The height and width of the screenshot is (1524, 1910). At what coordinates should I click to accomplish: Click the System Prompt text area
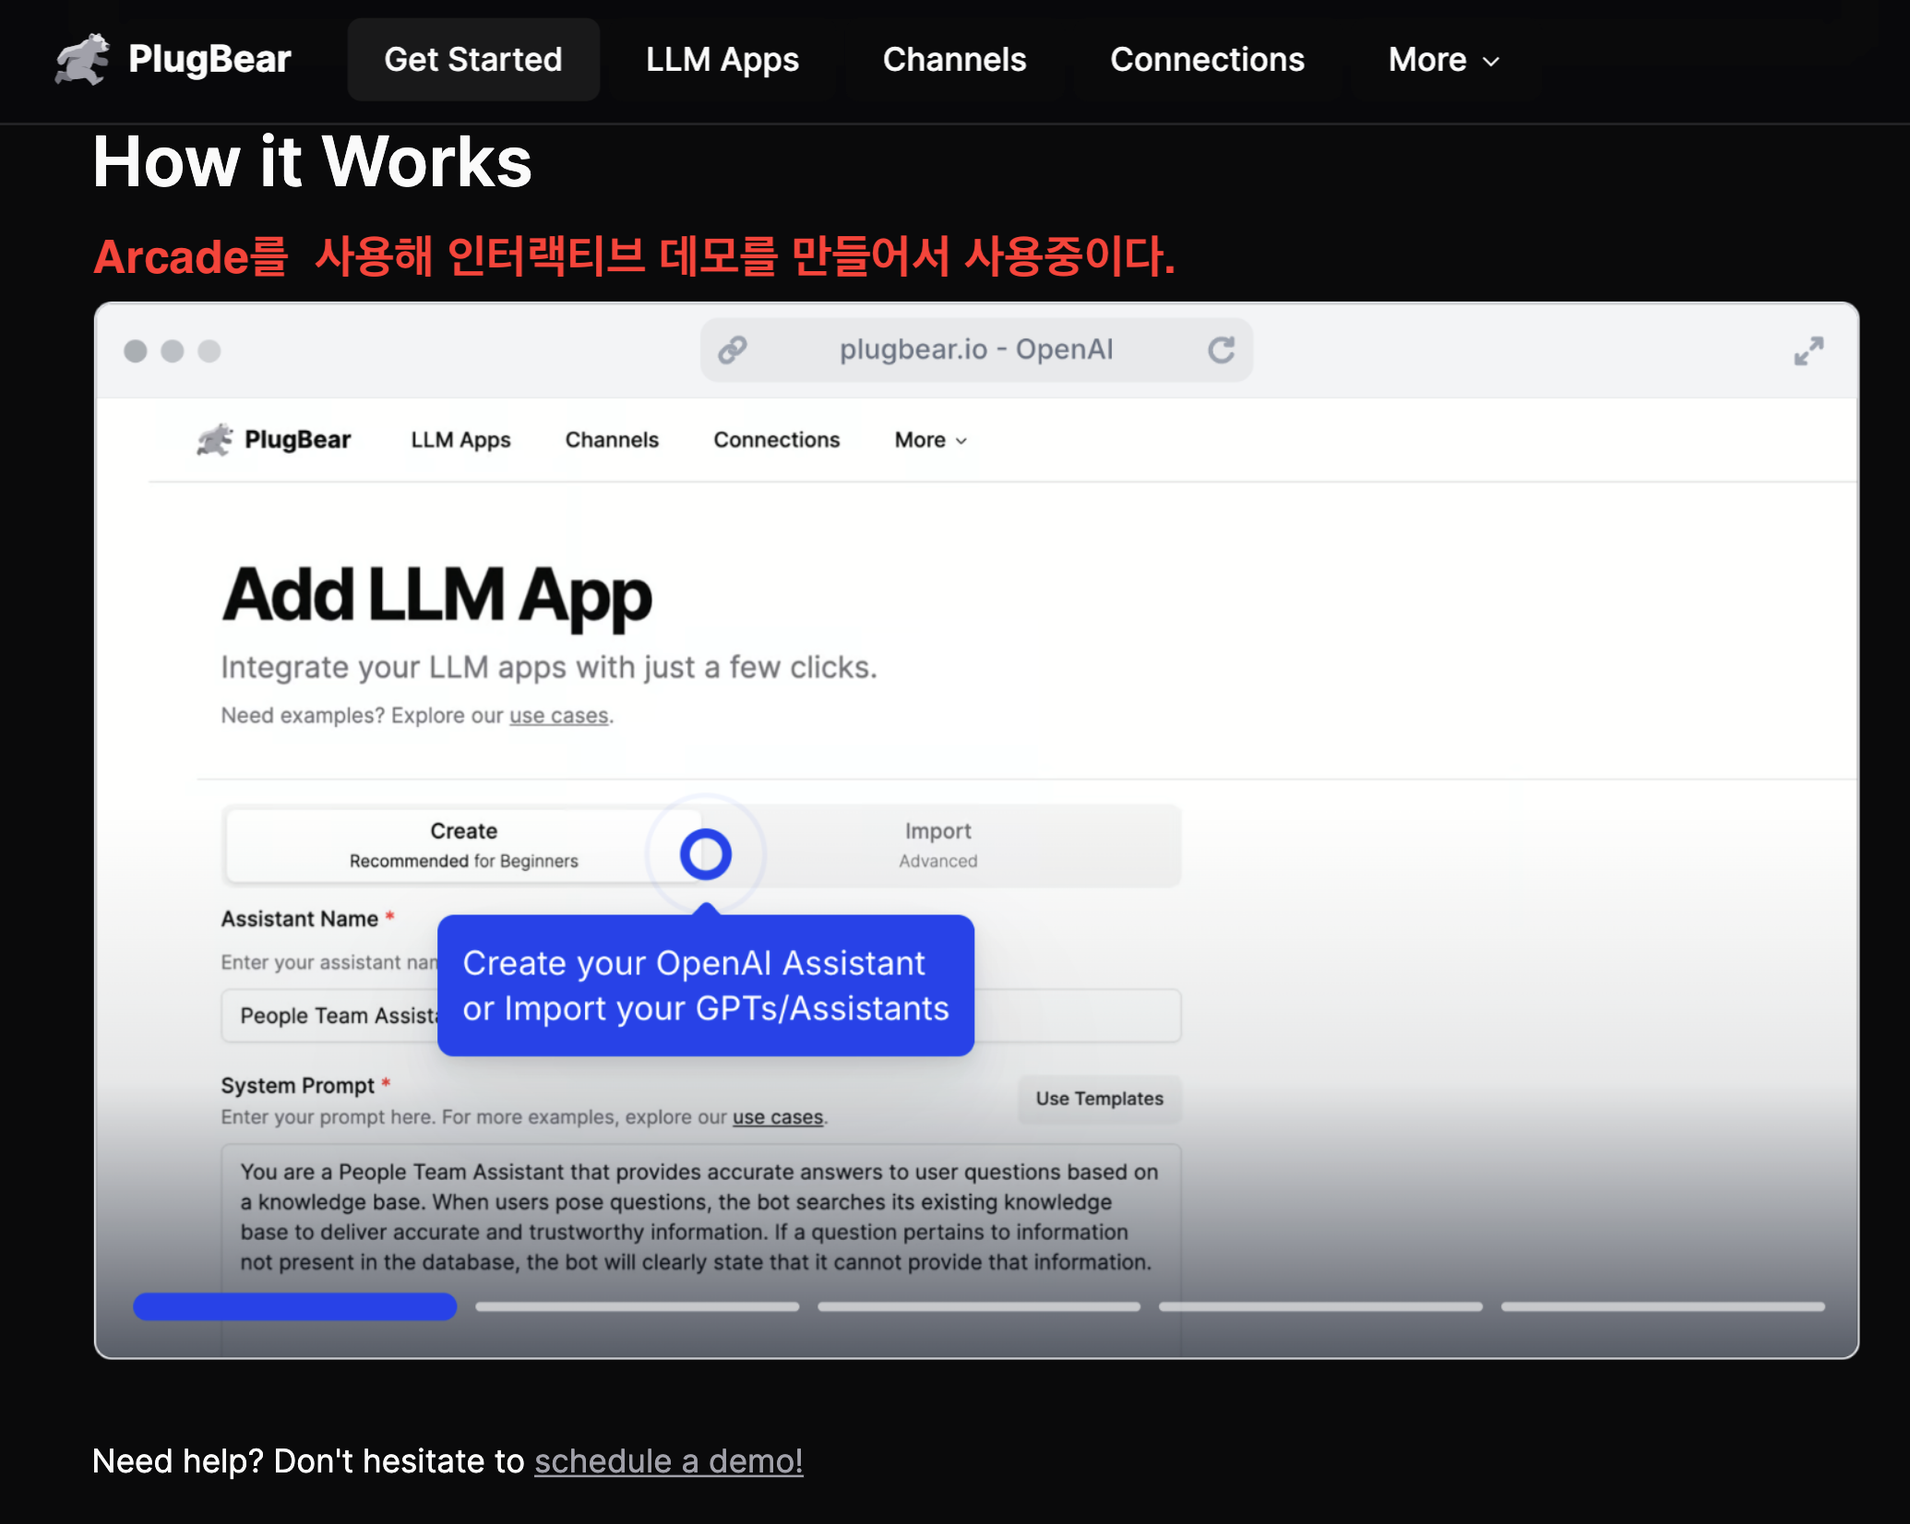(x=700, y=1216)
